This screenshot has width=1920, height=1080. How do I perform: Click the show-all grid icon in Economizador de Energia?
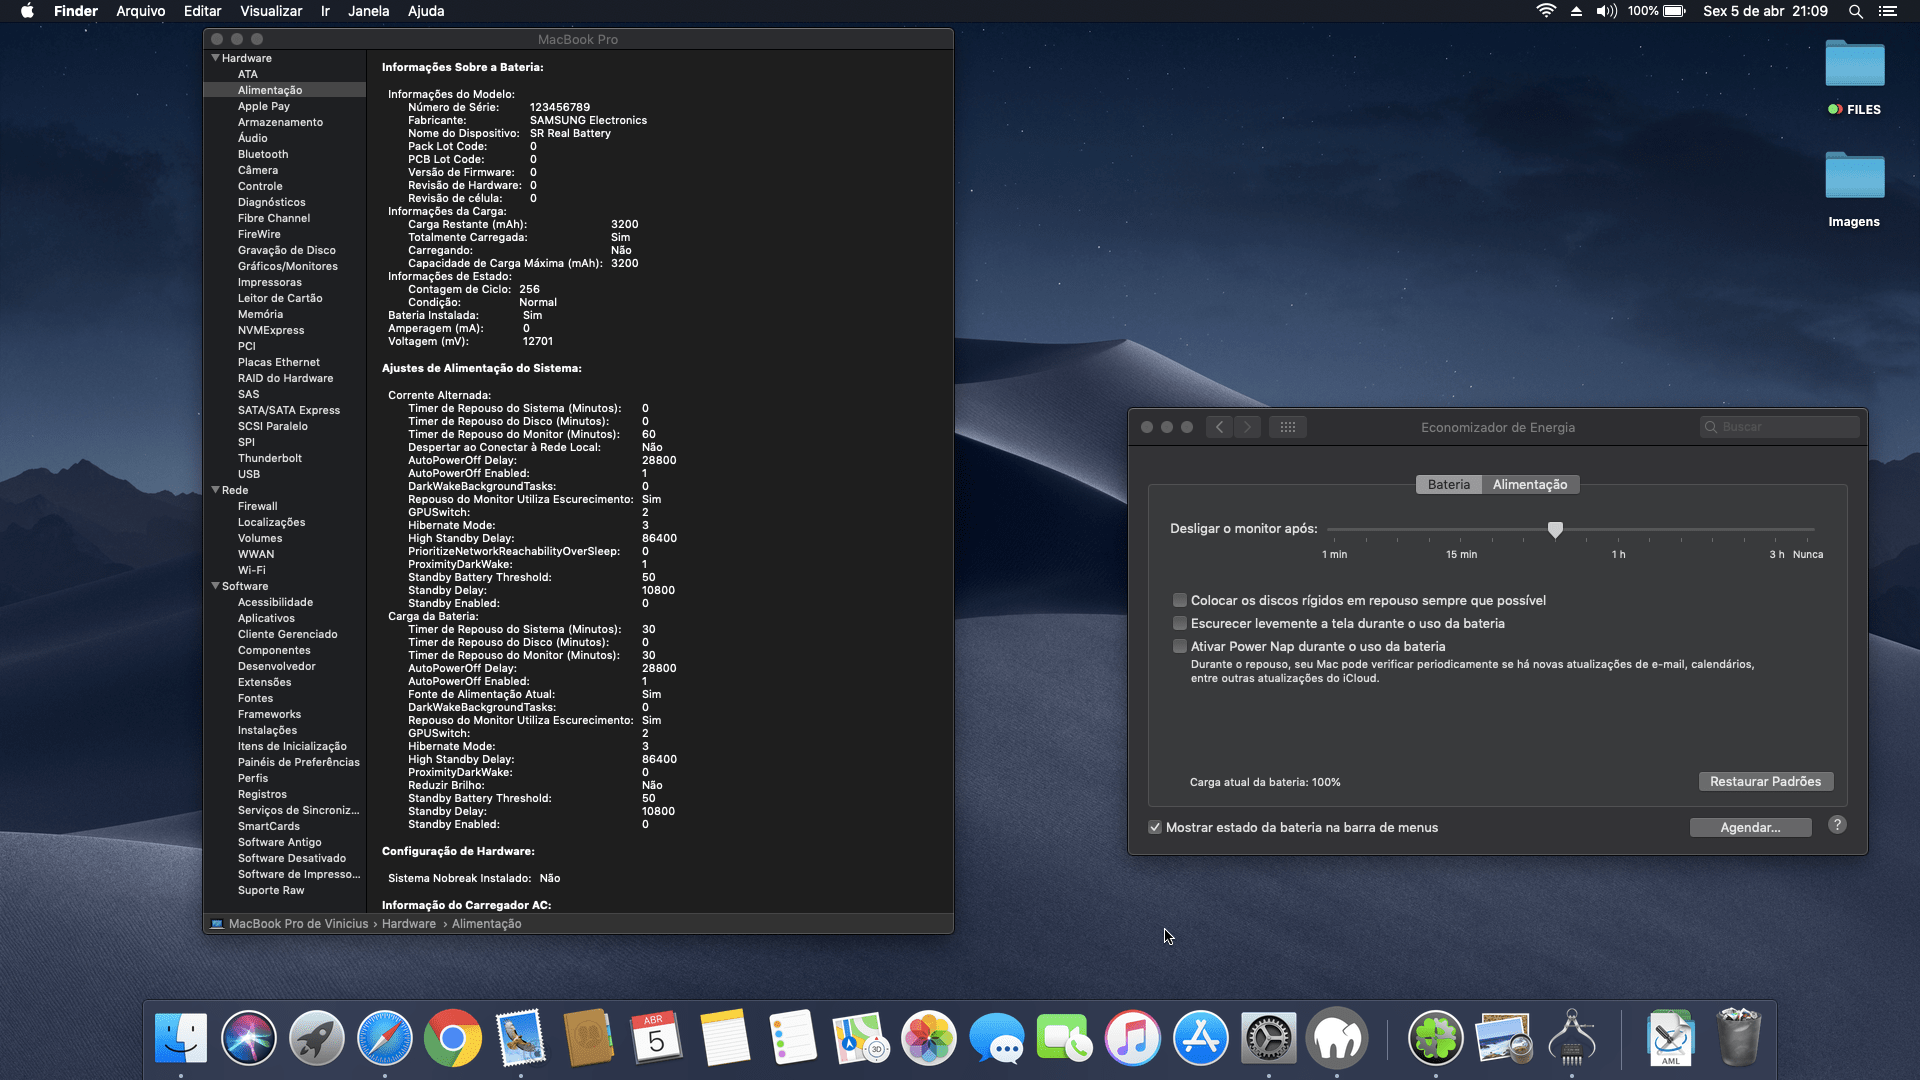(x=1287, y=427)
